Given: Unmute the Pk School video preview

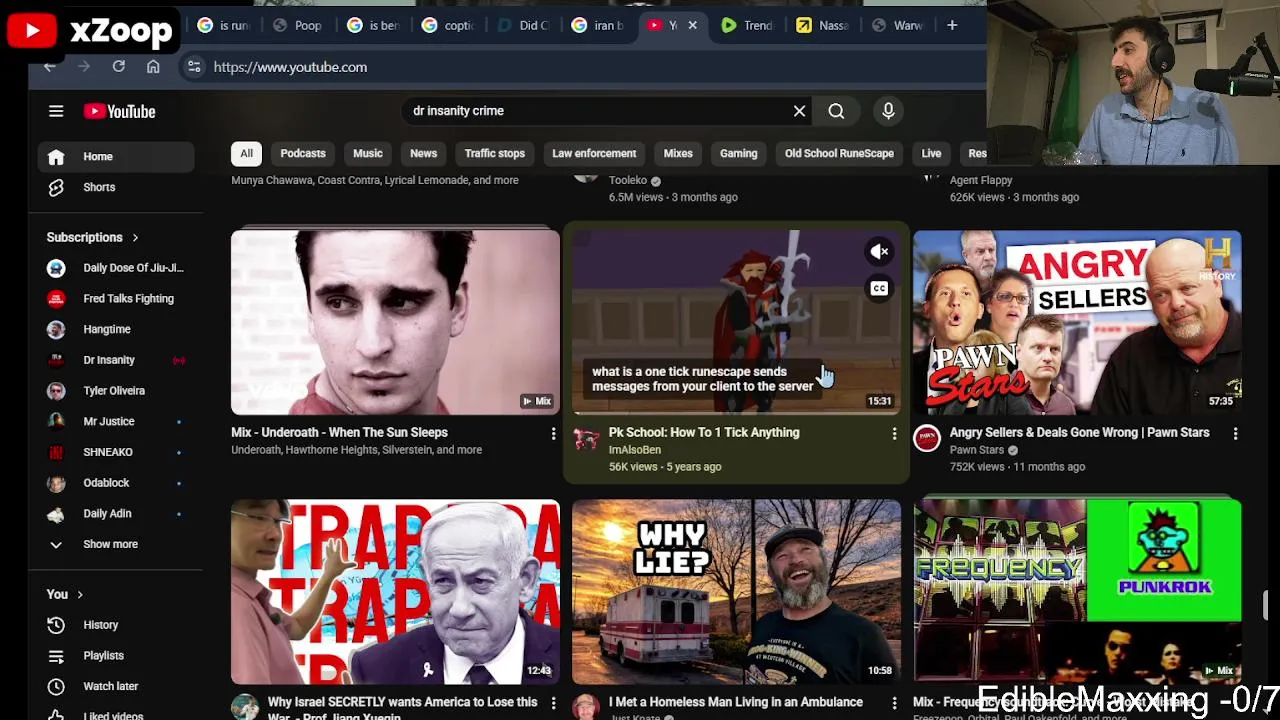Looking at the screenshot, I should click(879, 252).
